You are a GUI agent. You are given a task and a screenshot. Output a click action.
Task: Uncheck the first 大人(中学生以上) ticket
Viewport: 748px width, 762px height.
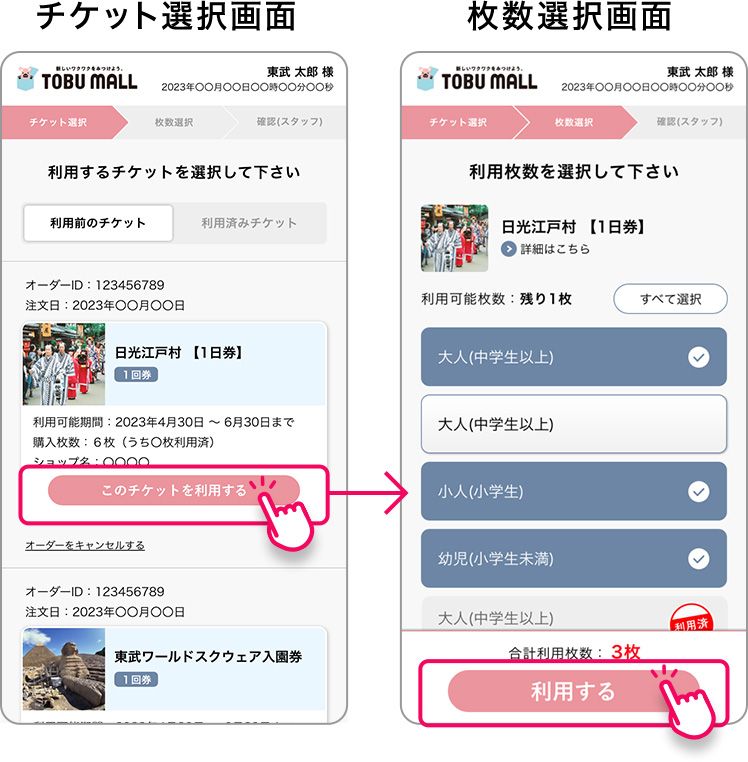(x=574, y=357)
